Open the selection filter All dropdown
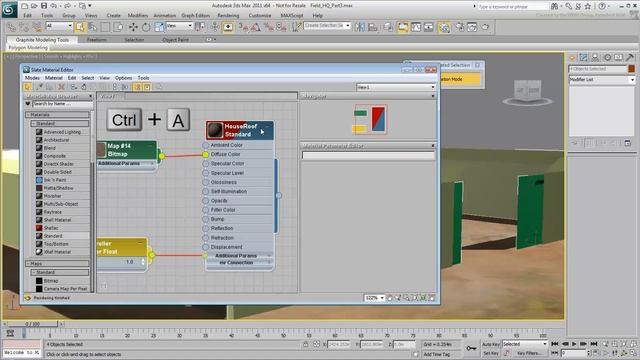The image size is (640, 360). (59, 26)
